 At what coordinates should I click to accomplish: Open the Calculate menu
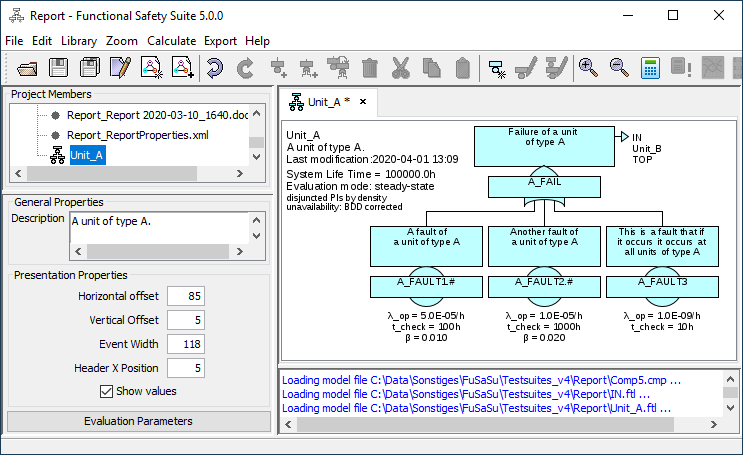[171, 41]
